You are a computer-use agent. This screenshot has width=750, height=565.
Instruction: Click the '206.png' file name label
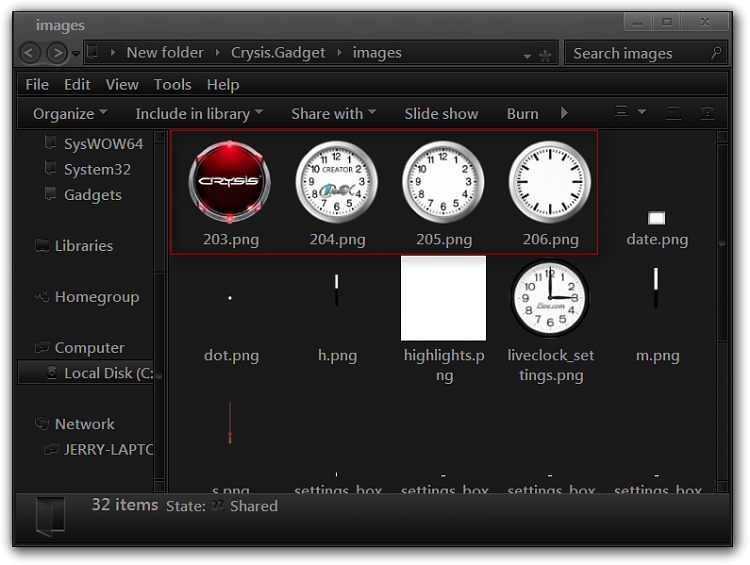click(x=551, y=239)
